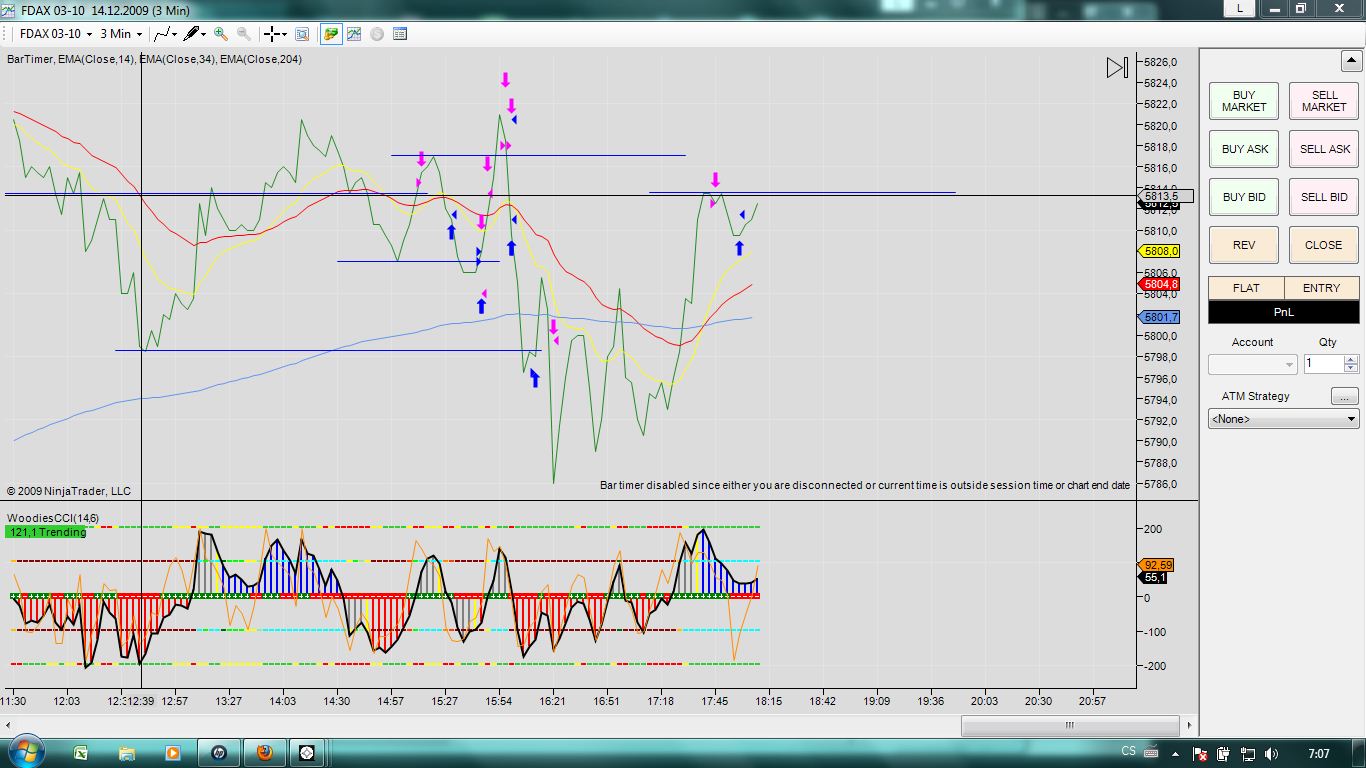Open the chart style line dropdown

point(166,34)
